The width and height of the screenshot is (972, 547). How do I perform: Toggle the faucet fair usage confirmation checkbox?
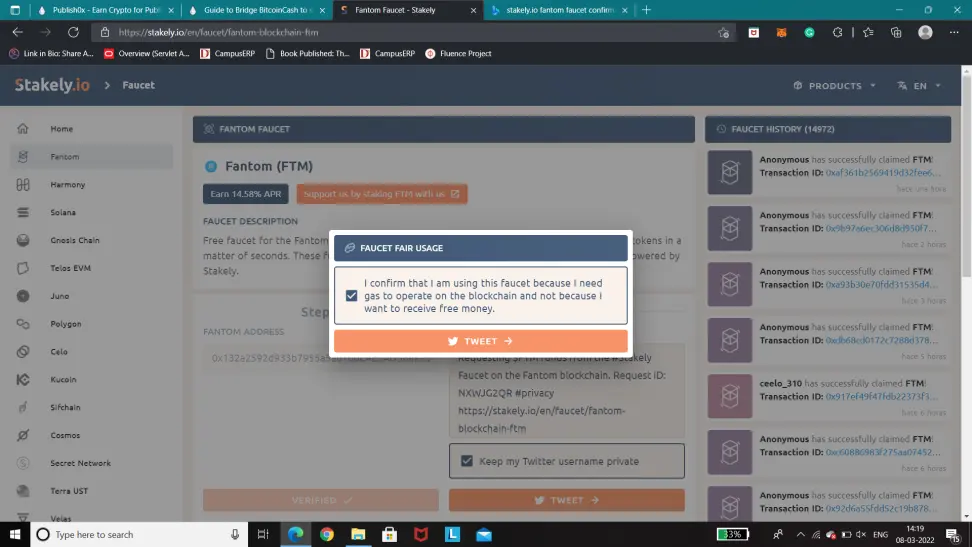[x=351, y=296]
